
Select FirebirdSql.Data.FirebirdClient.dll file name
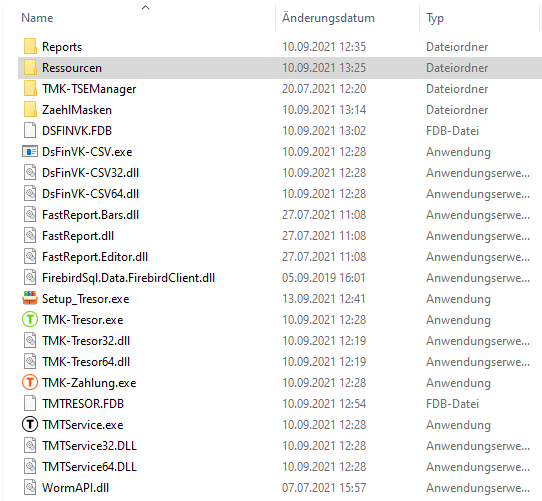tap(128, 278)
